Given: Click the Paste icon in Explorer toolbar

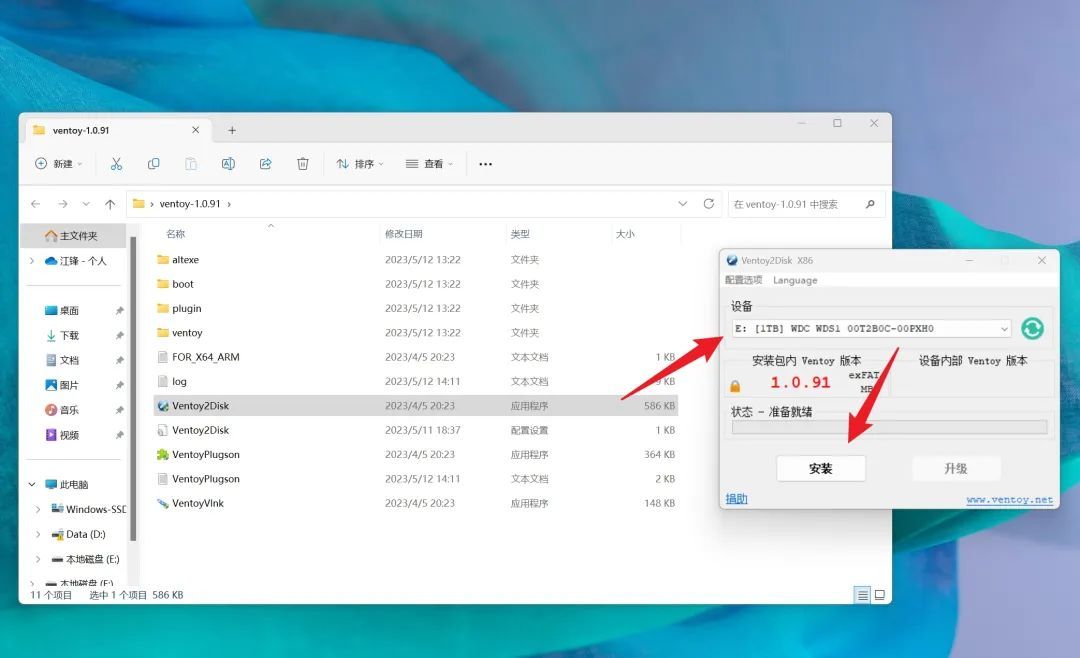Looking at the screenshot, I should (x=191, y=164).
